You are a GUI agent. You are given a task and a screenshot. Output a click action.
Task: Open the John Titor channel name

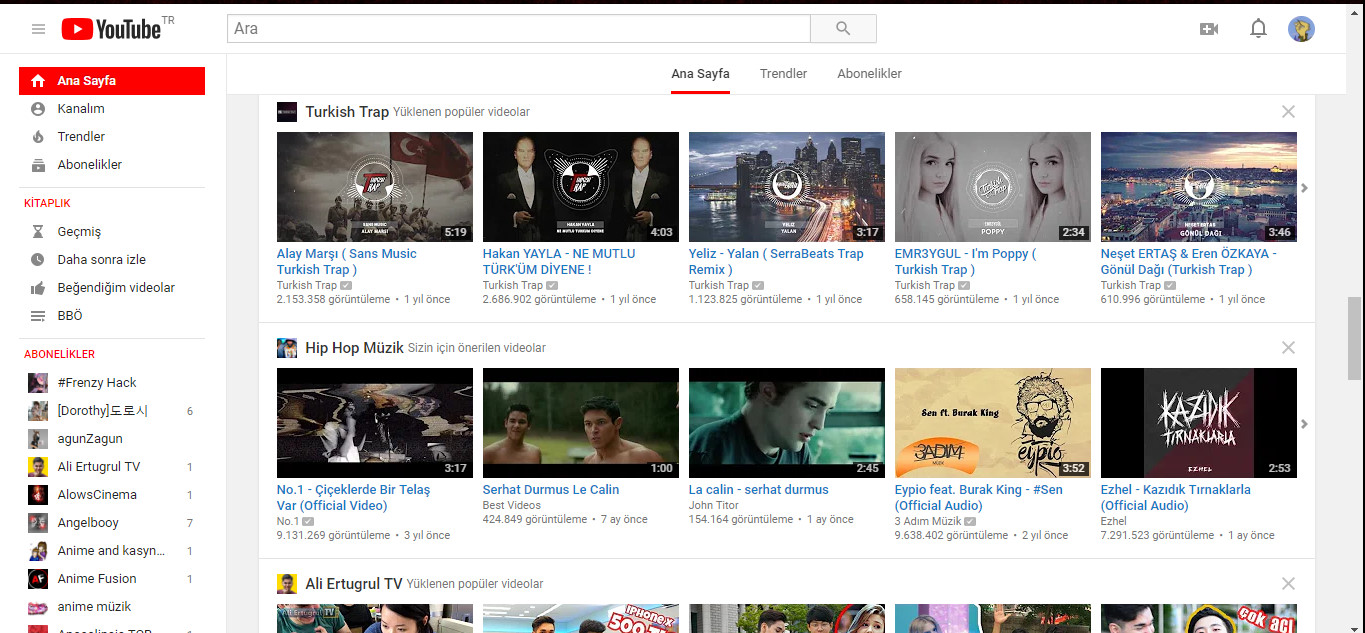click(x=712, y=505)
